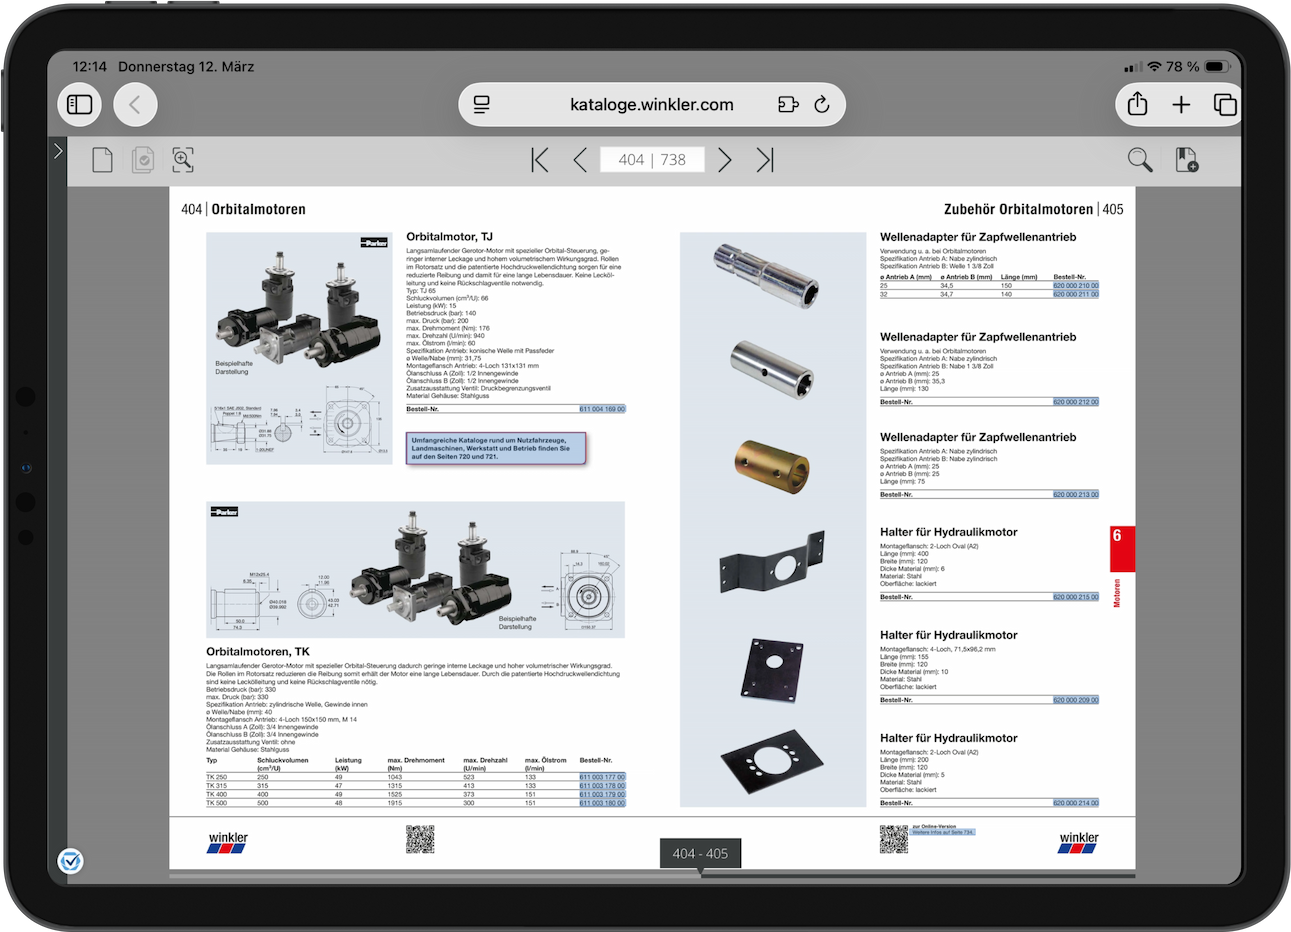1291x932 pixels.
Task: Open the 404 - 405 page label
Action: coord(699,853)
